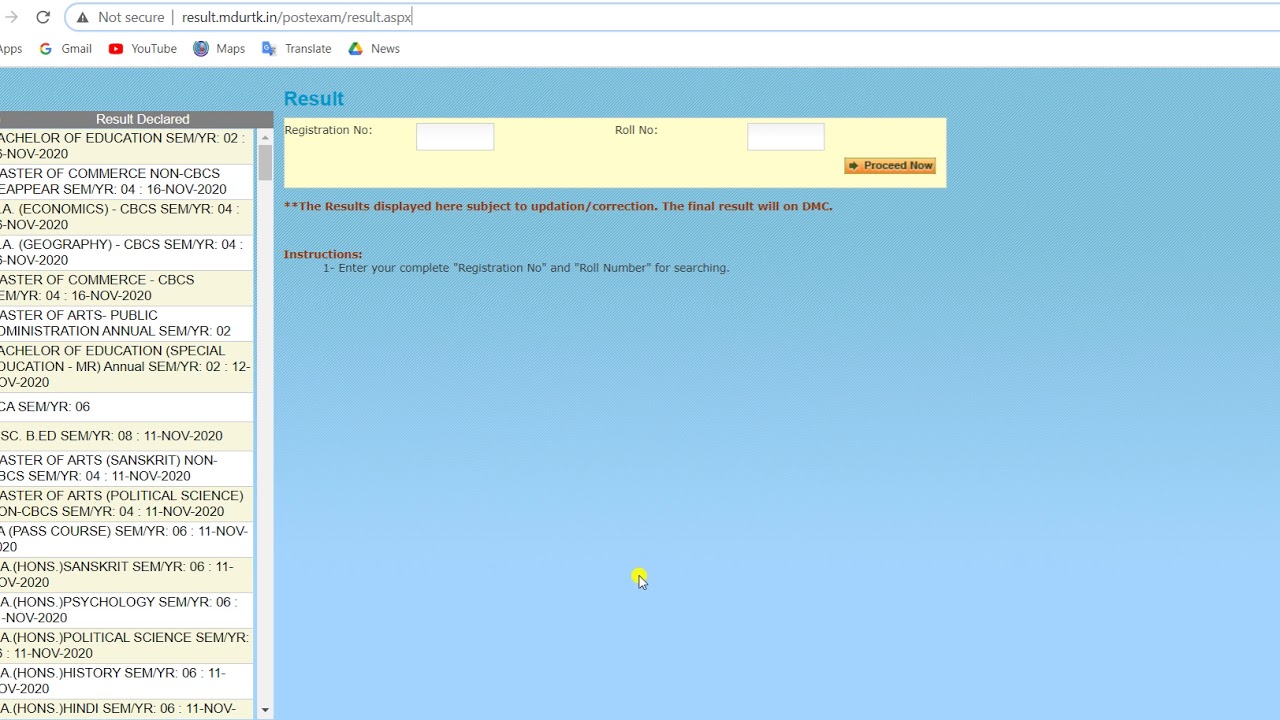
Task: Open Master of Arts (Political Science) result
Action: click(x=126, y=504)
